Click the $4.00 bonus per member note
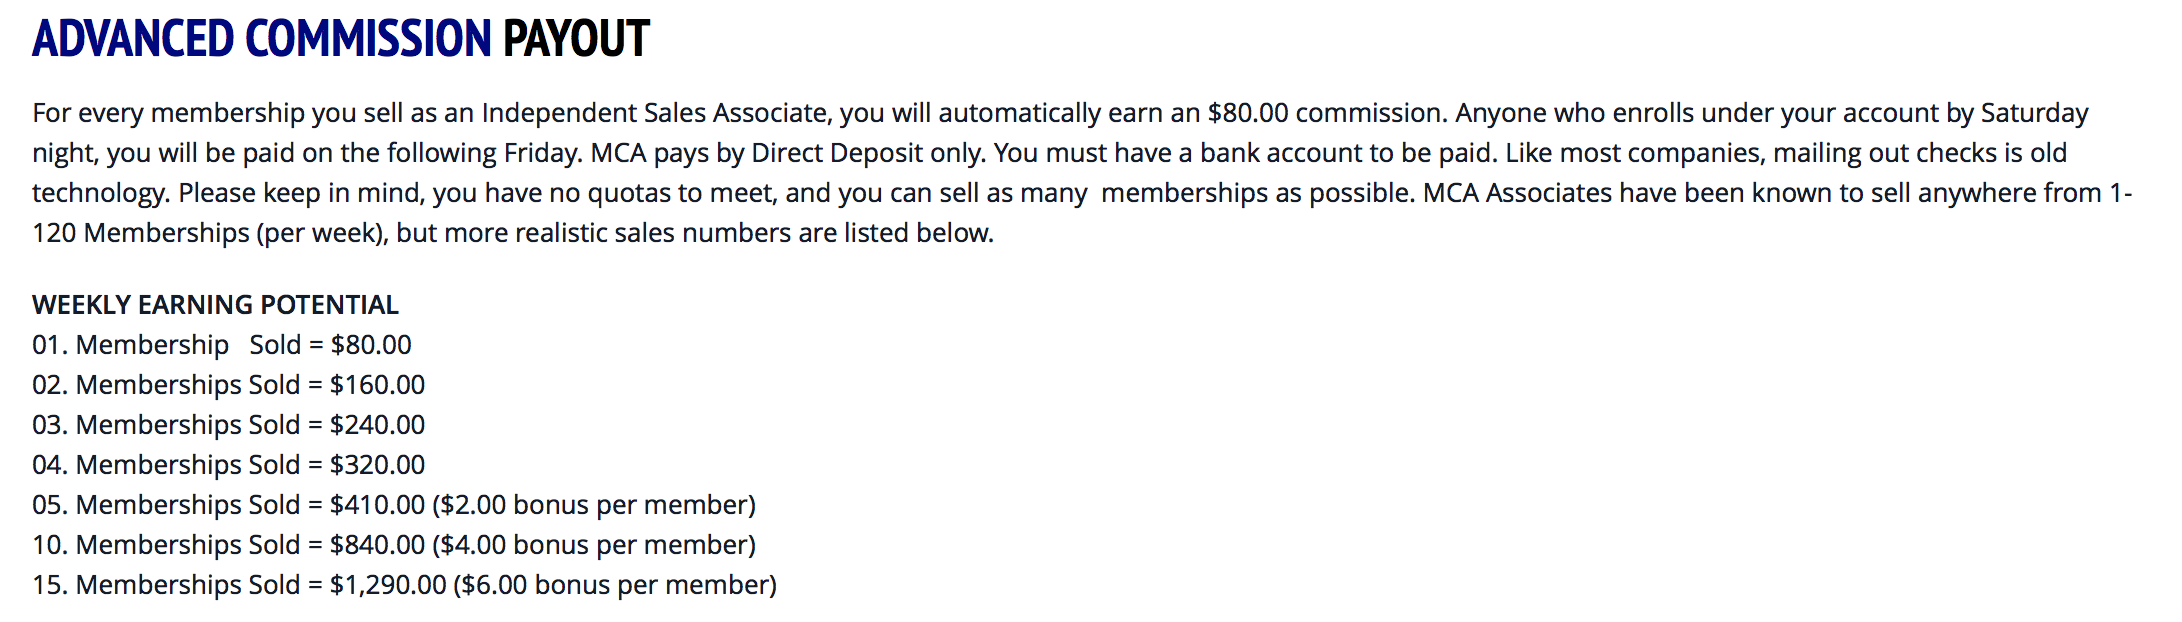The image size is (2182, 622). tap(594, 545)
